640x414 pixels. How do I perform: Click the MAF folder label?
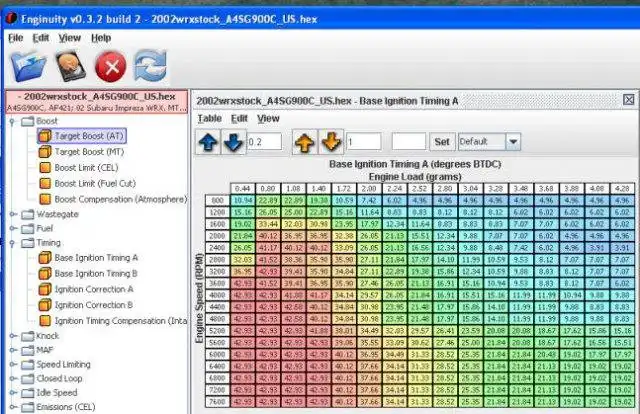[45, 350]
